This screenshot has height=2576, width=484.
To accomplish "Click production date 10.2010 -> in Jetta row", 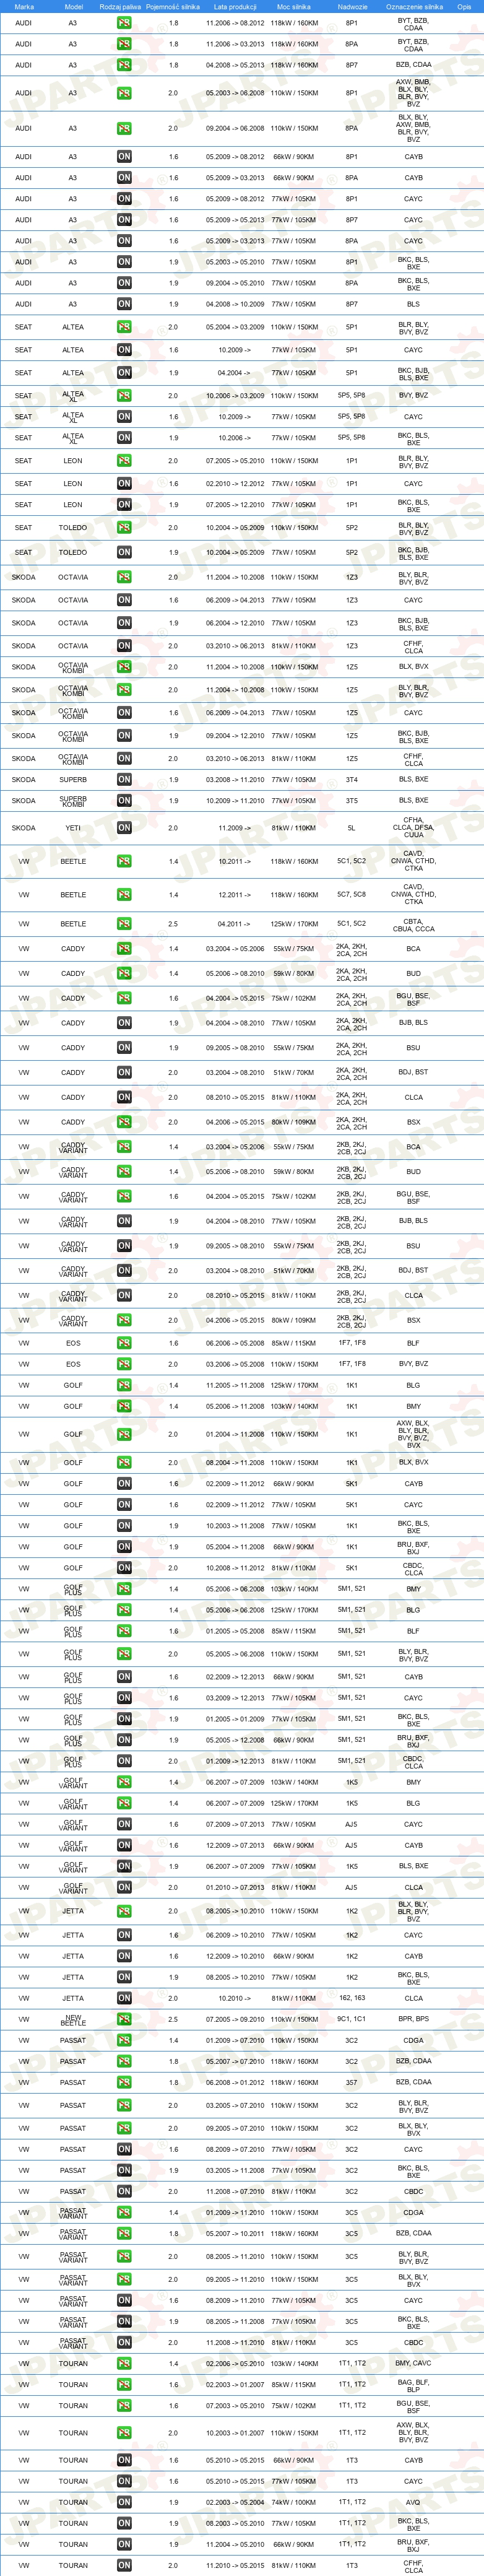I will click(x=234, y=1998).
